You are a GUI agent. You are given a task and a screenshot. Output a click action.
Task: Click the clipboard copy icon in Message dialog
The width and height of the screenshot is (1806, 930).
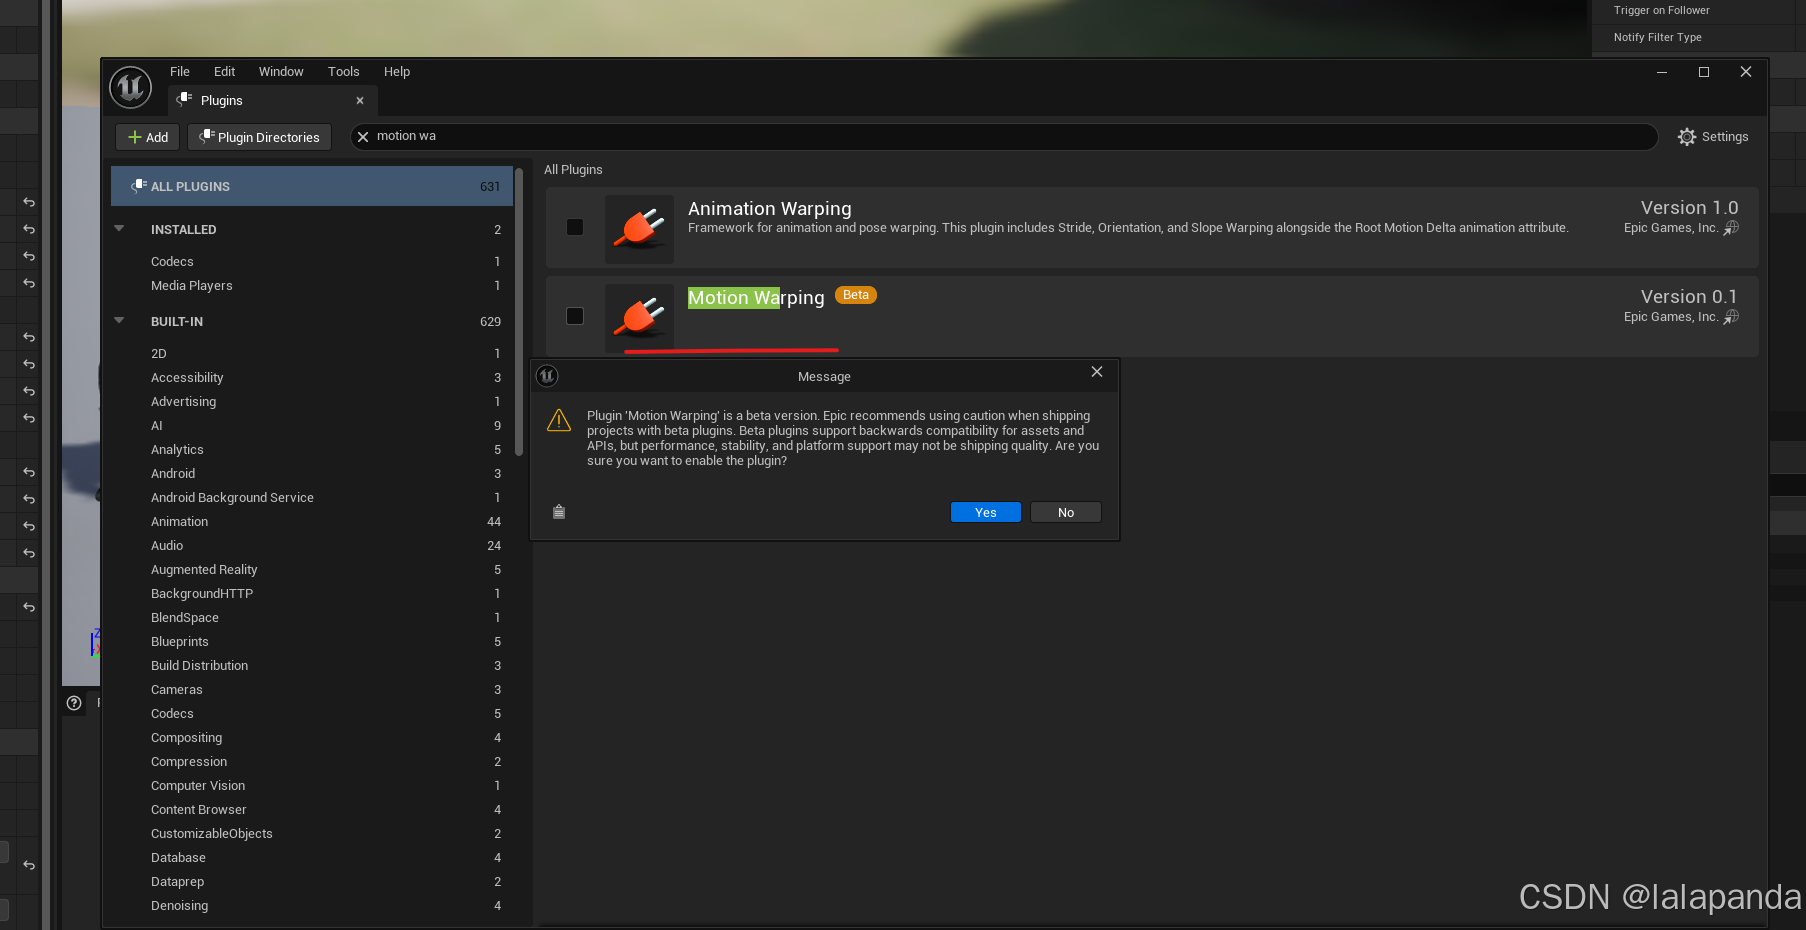(x=559, y=512)
